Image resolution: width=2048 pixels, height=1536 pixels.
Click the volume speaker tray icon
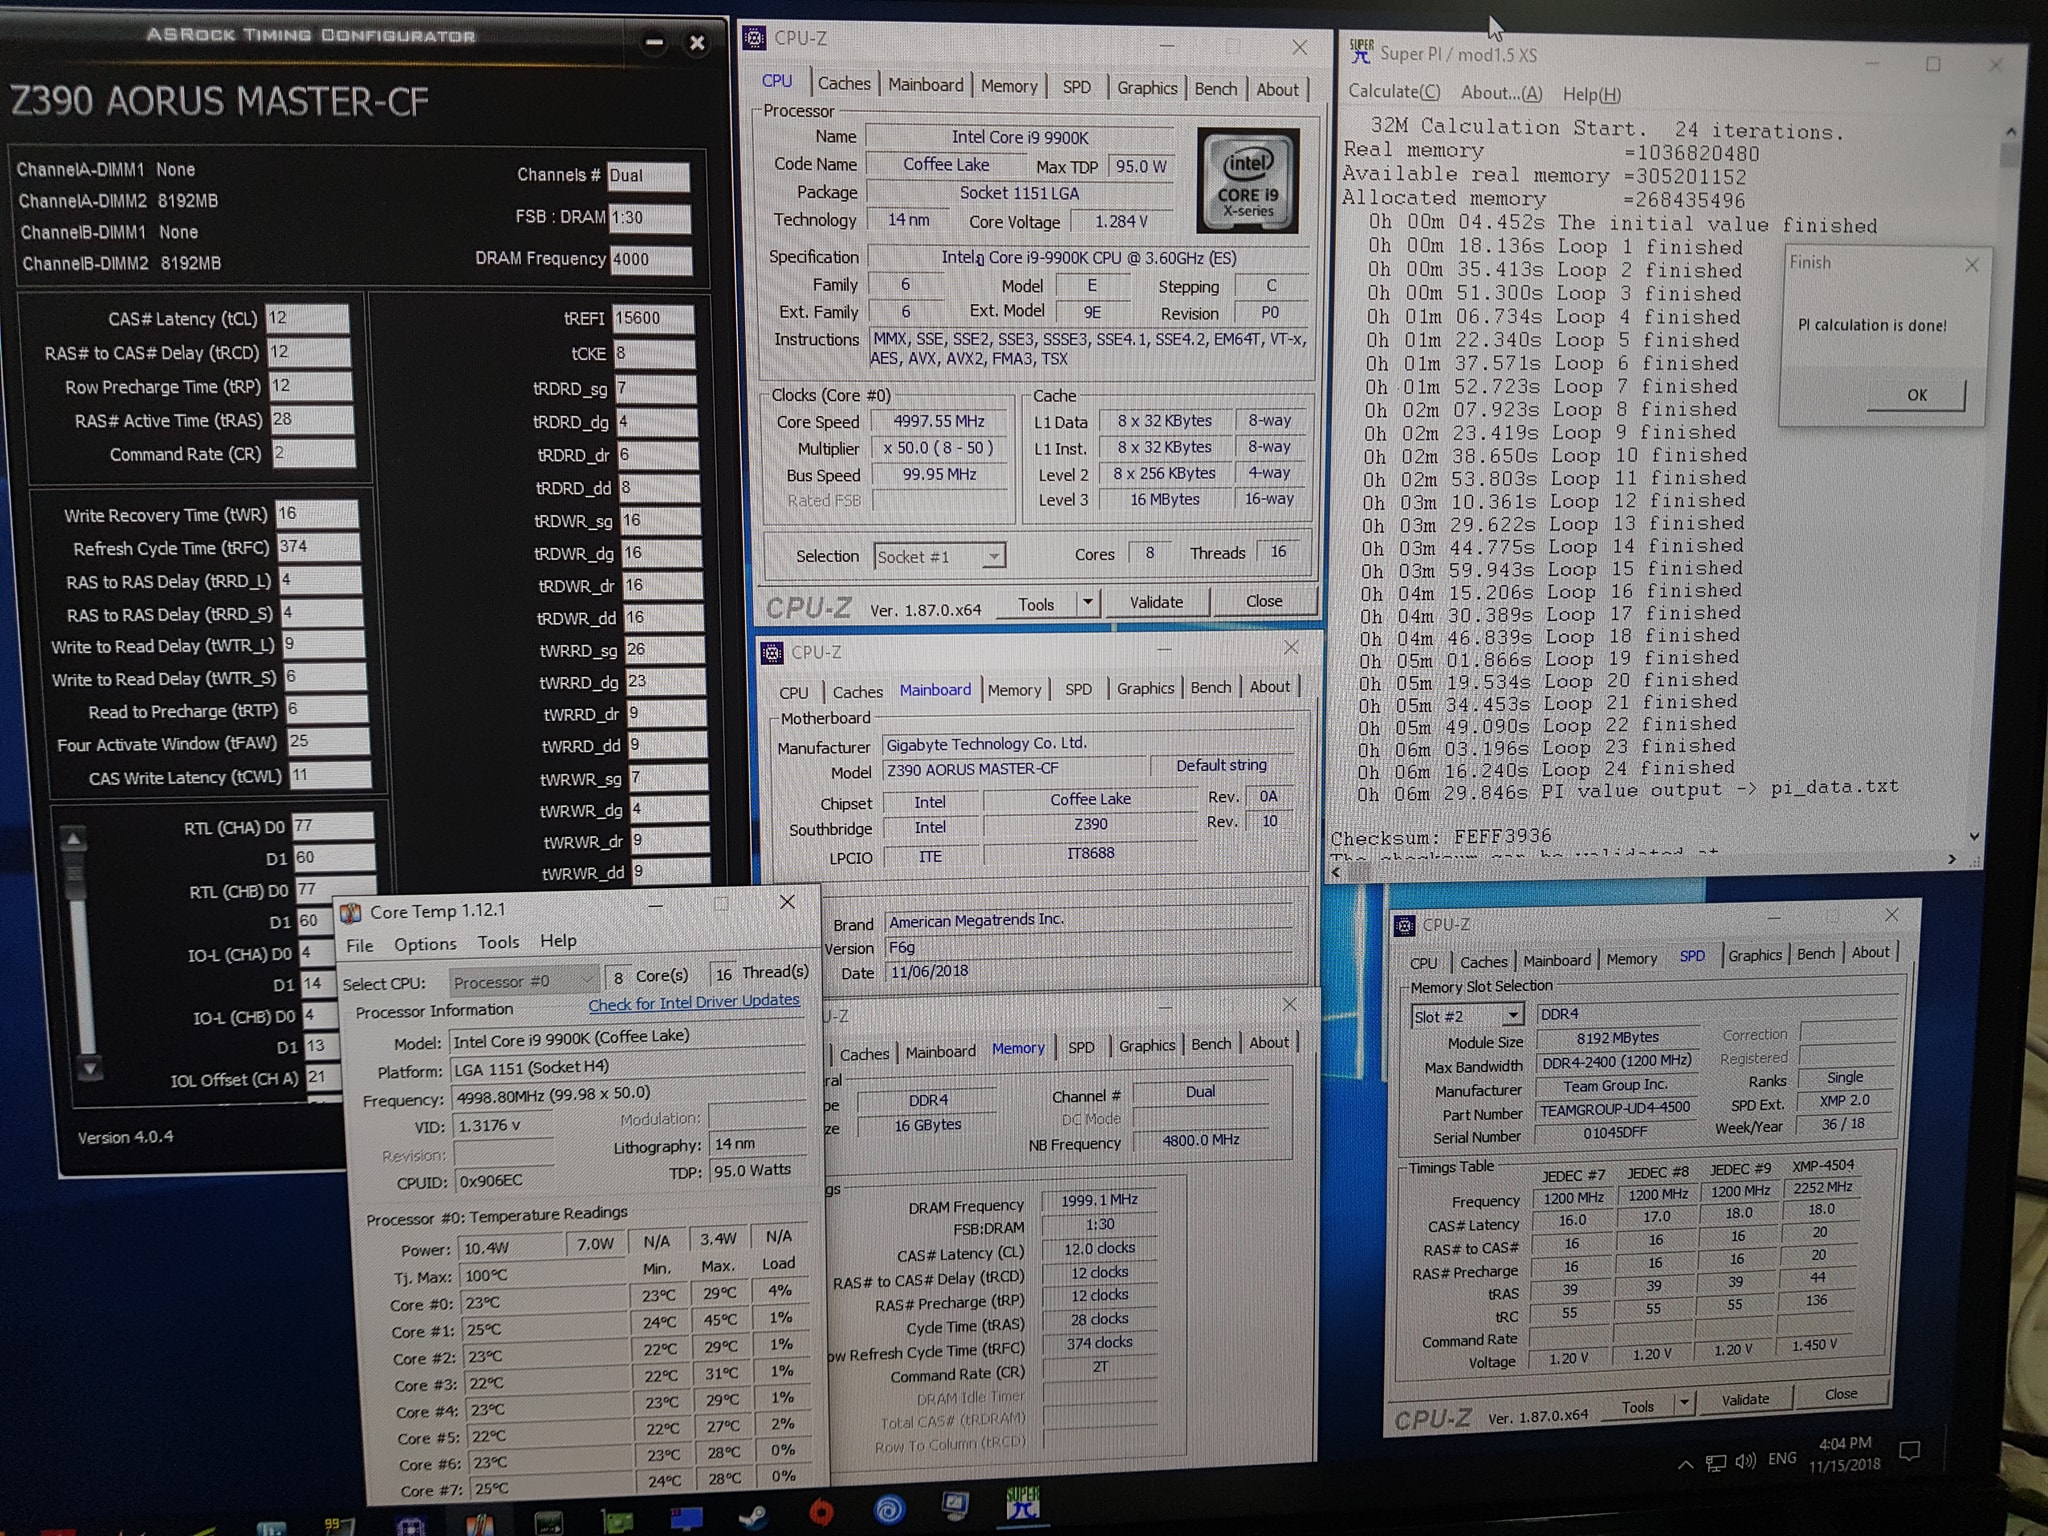pyautogui.click(x=1746, y=1461)
